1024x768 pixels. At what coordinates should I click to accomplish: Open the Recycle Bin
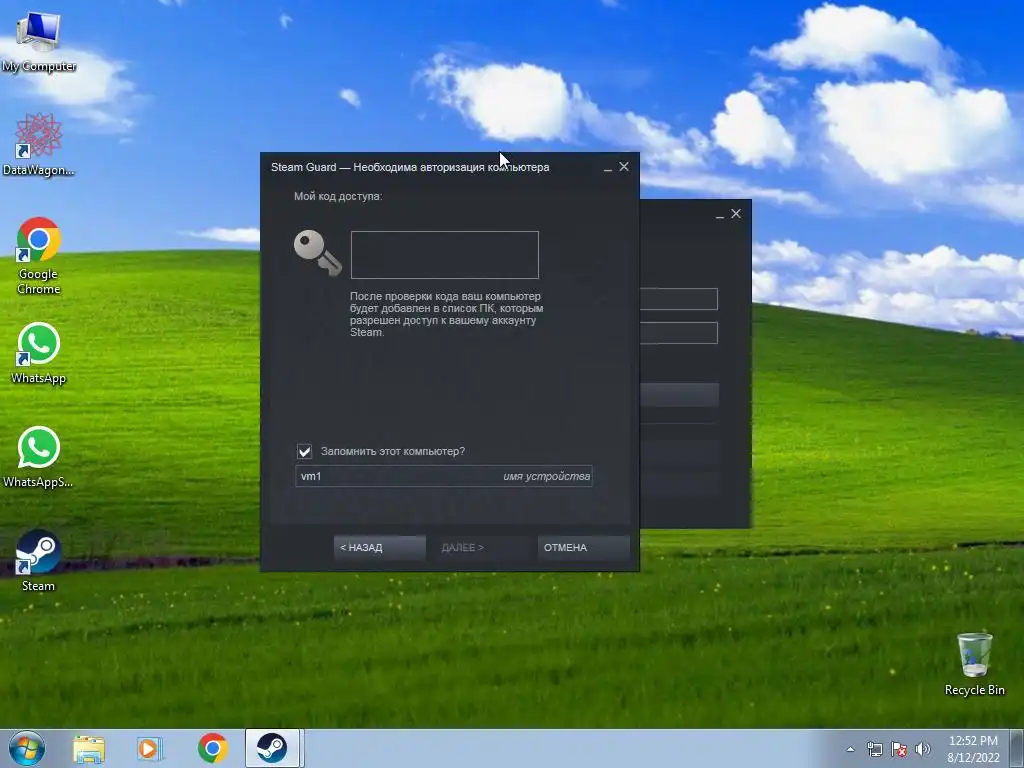tap(974, 664)
